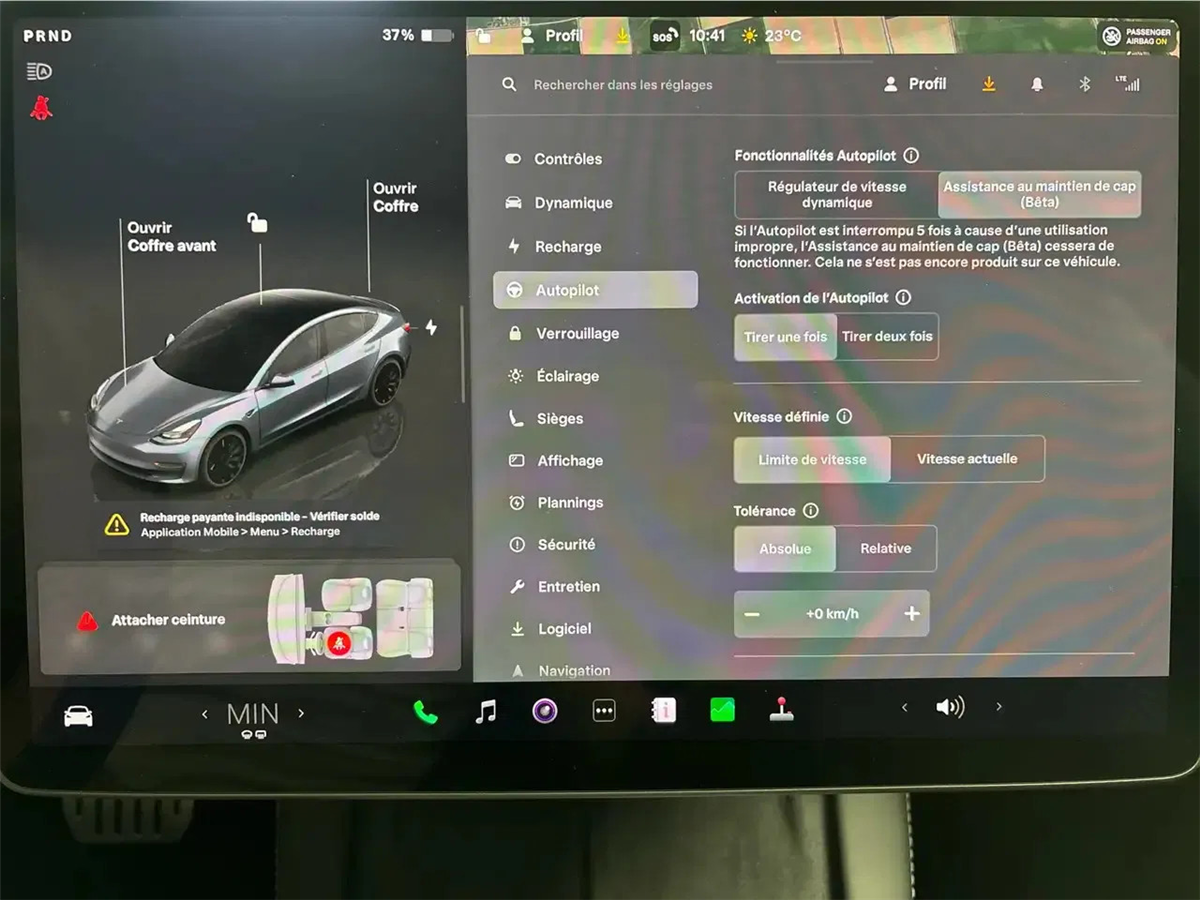
Task: Select Absolue tolerance
Action: point(785,549)
